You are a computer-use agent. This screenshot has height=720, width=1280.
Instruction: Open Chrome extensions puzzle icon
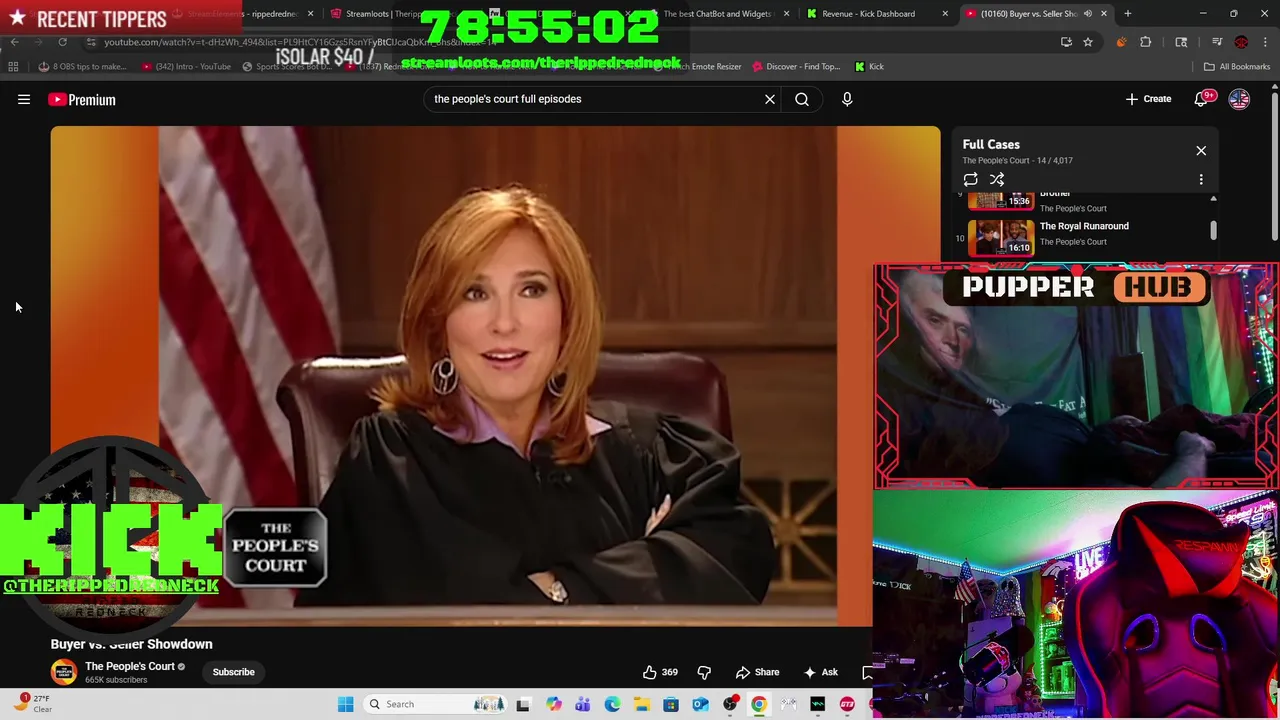click(x=1146, y=42)
